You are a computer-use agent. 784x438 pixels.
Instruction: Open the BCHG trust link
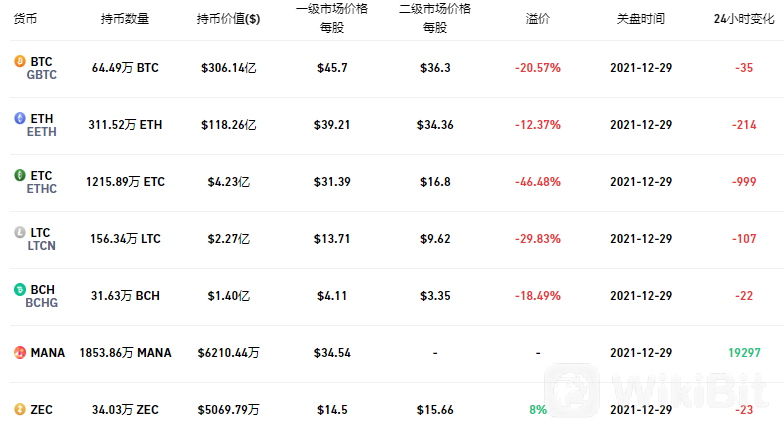coord(42,303)
